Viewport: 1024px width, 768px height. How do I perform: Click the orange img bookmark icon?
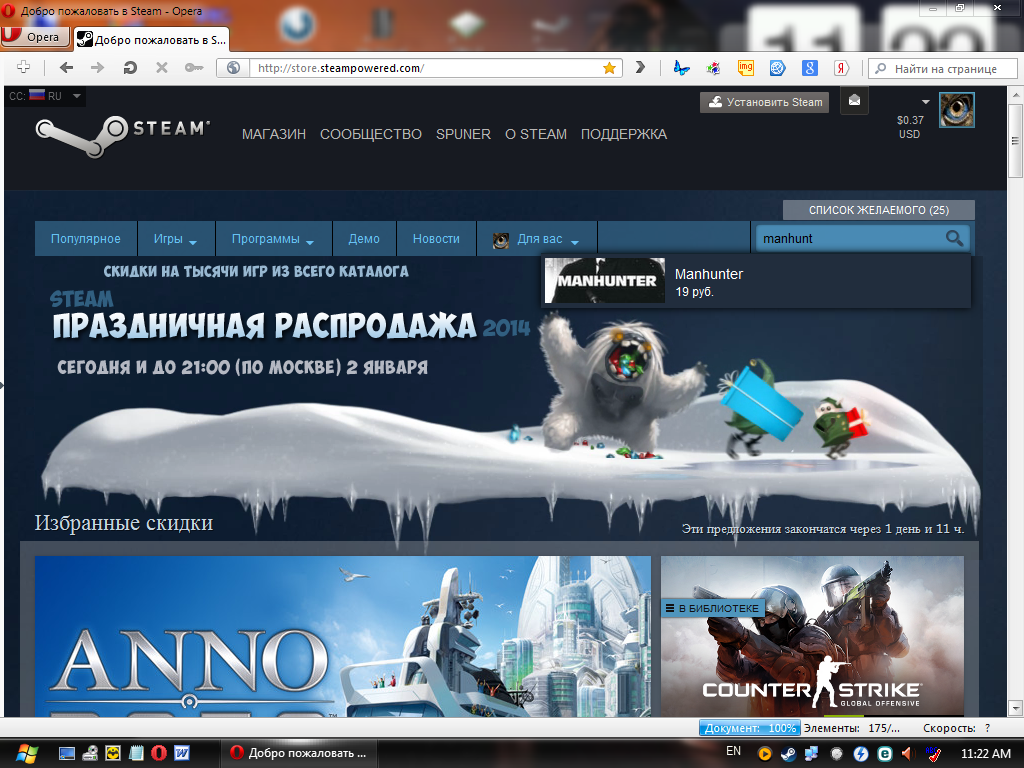click(745, 67)
